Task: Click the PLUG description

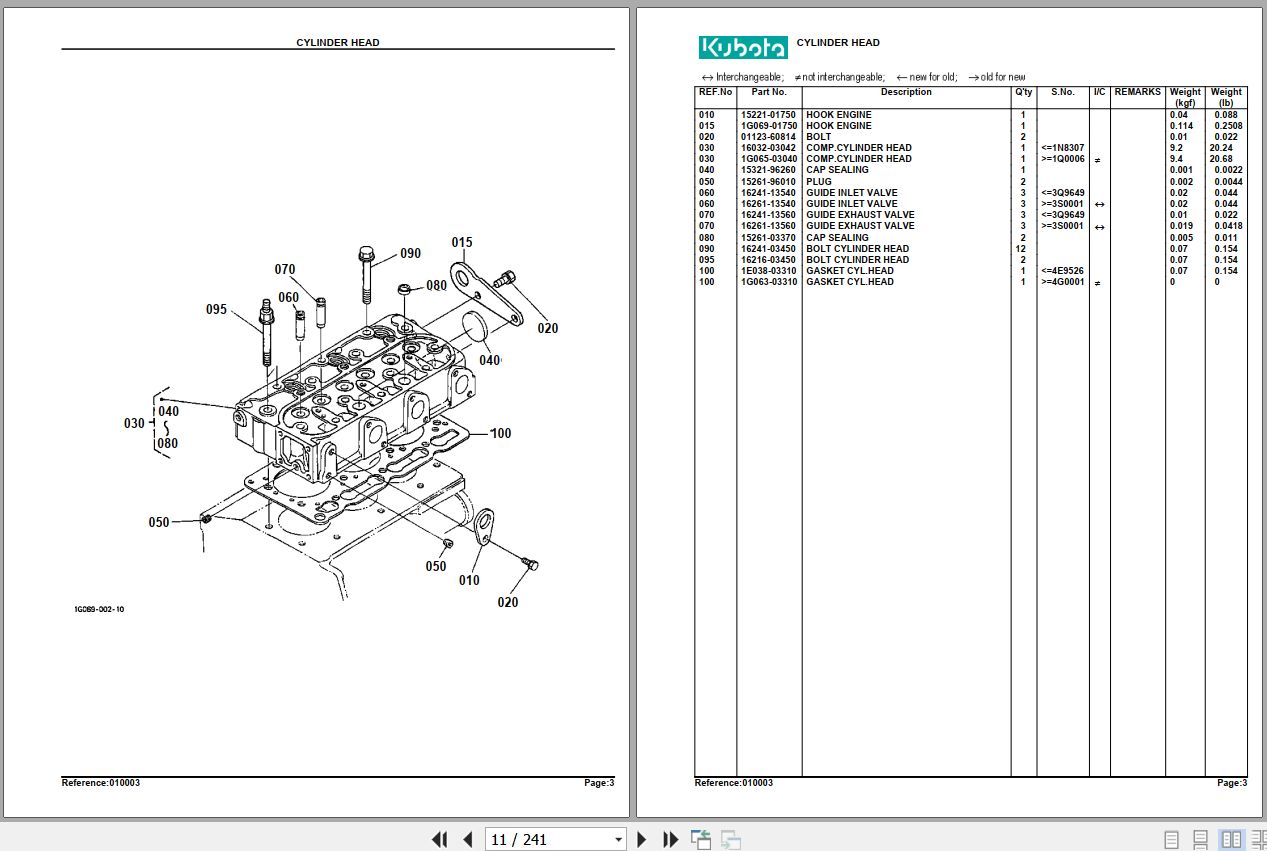Action: [x=819, y=182]
